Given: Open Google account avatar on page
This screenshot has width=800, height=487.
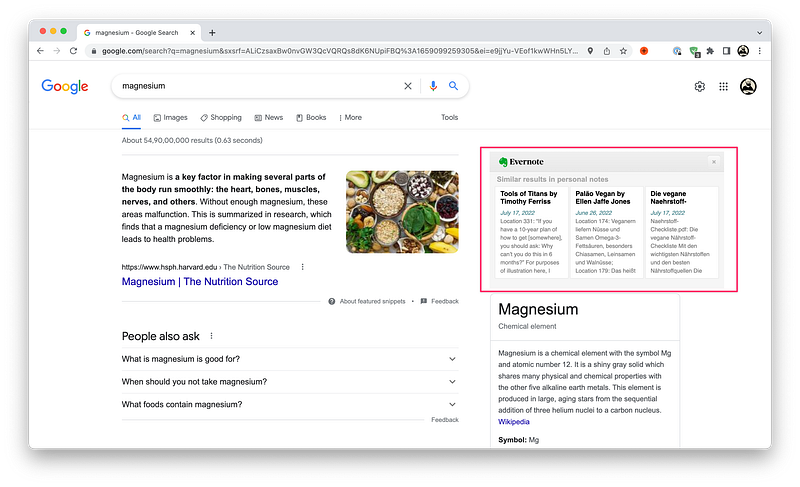Looking at the screenshot, I should (748, 87).
